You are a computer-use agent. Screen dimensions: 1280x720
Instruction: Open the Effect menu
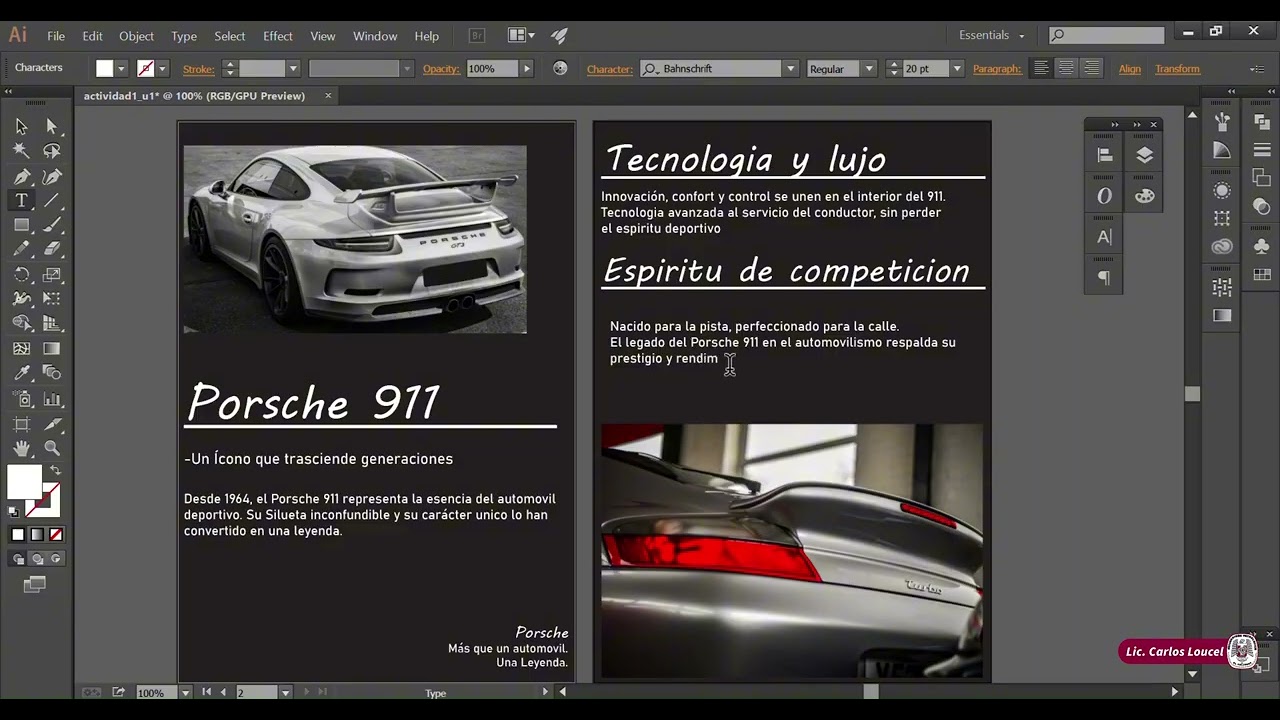pos(278,36)
